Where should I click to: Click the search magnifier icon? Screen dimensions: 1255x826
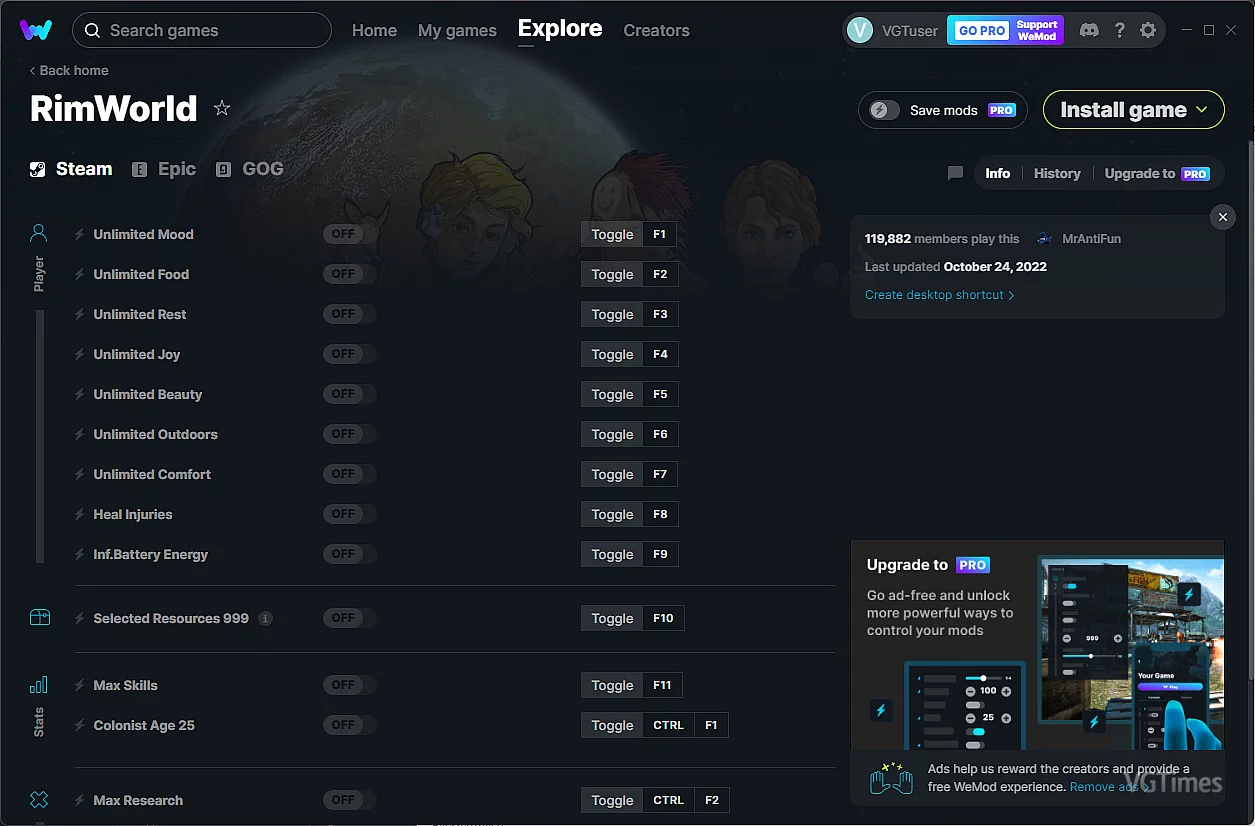(x=92, y=30)
